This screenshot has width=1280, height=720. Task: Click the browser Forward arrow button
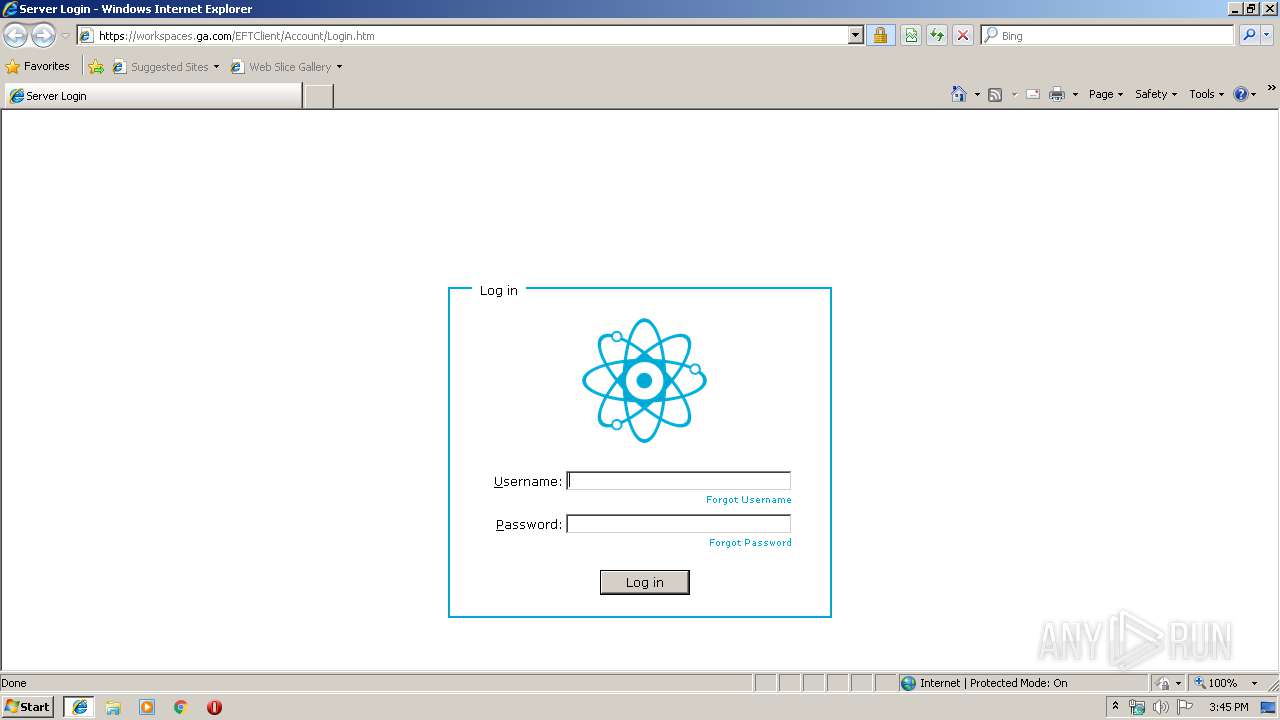(43, 36)
